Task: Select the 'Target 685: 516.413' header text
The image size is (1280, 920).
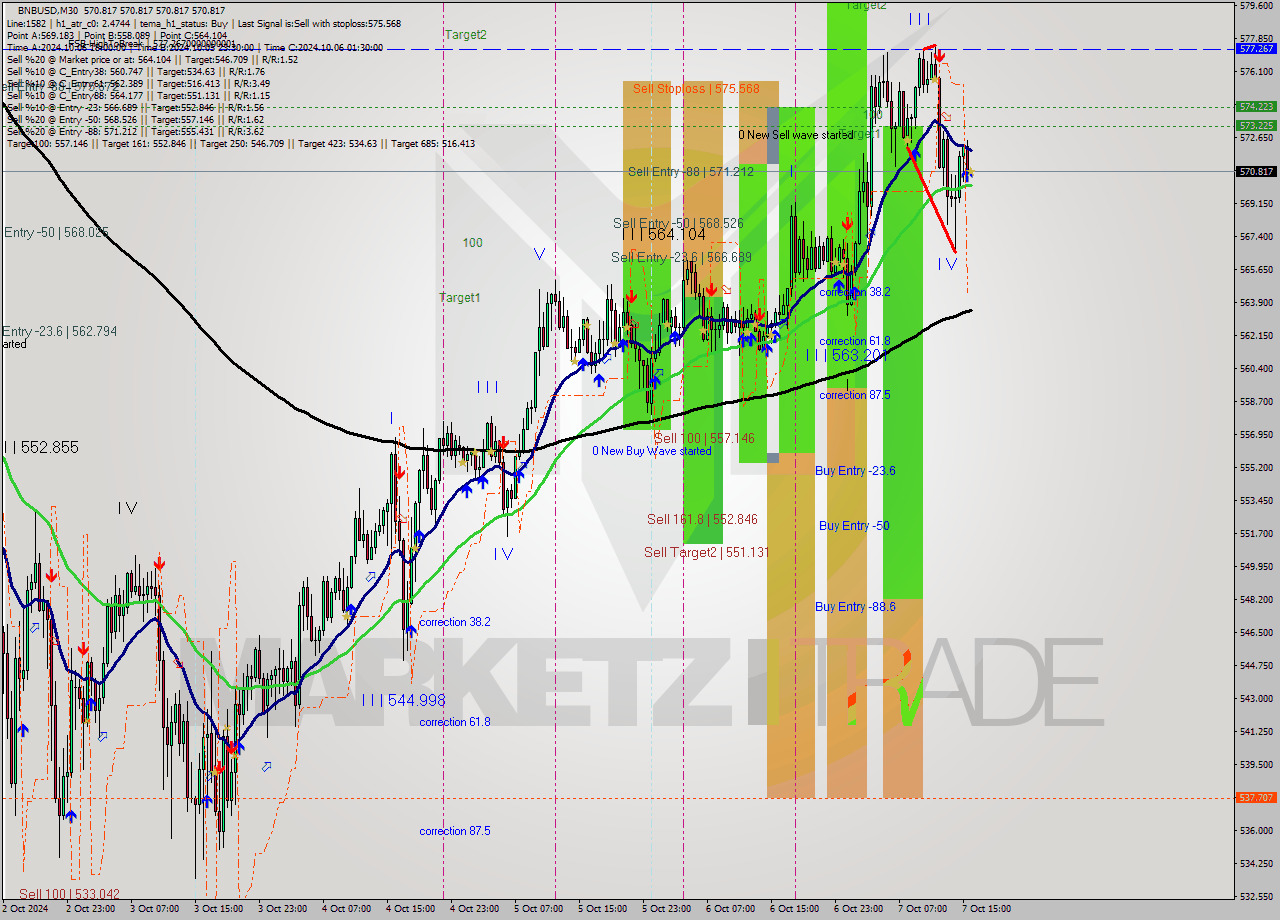Action: [x=433, y=144]
